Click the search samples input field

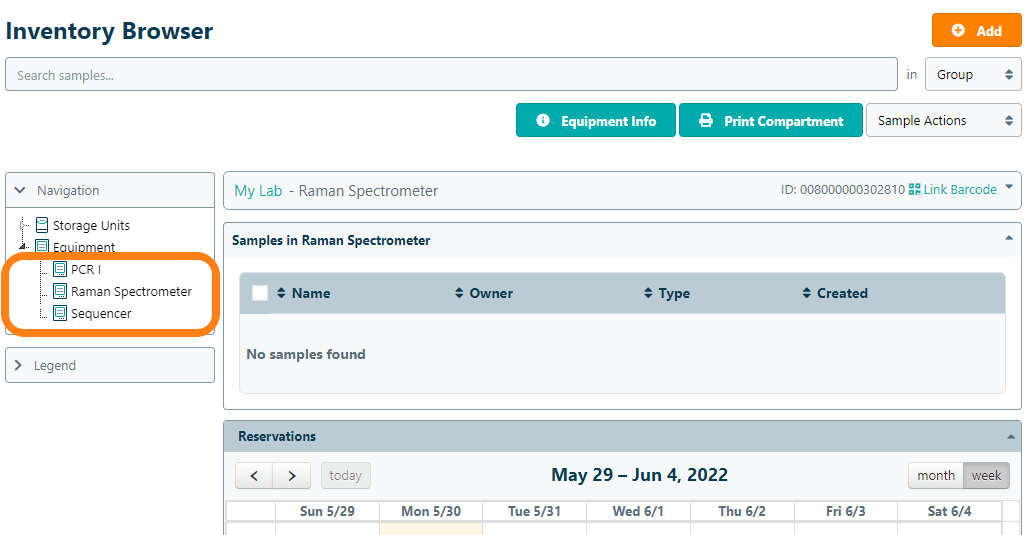[x=451, y=75]
